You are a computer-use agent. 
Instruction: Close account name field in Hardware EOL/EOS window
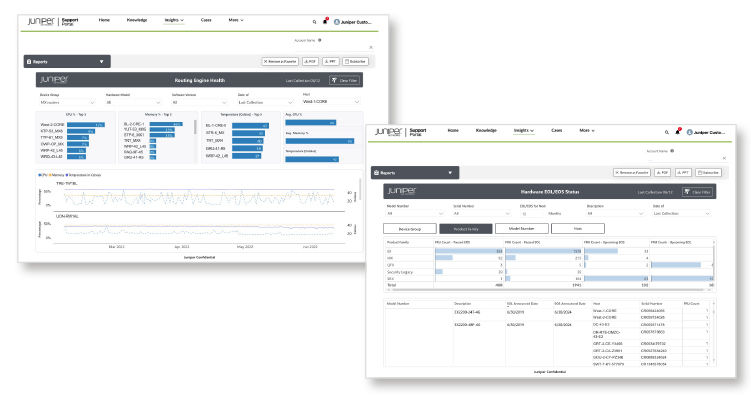pos(724,158)
